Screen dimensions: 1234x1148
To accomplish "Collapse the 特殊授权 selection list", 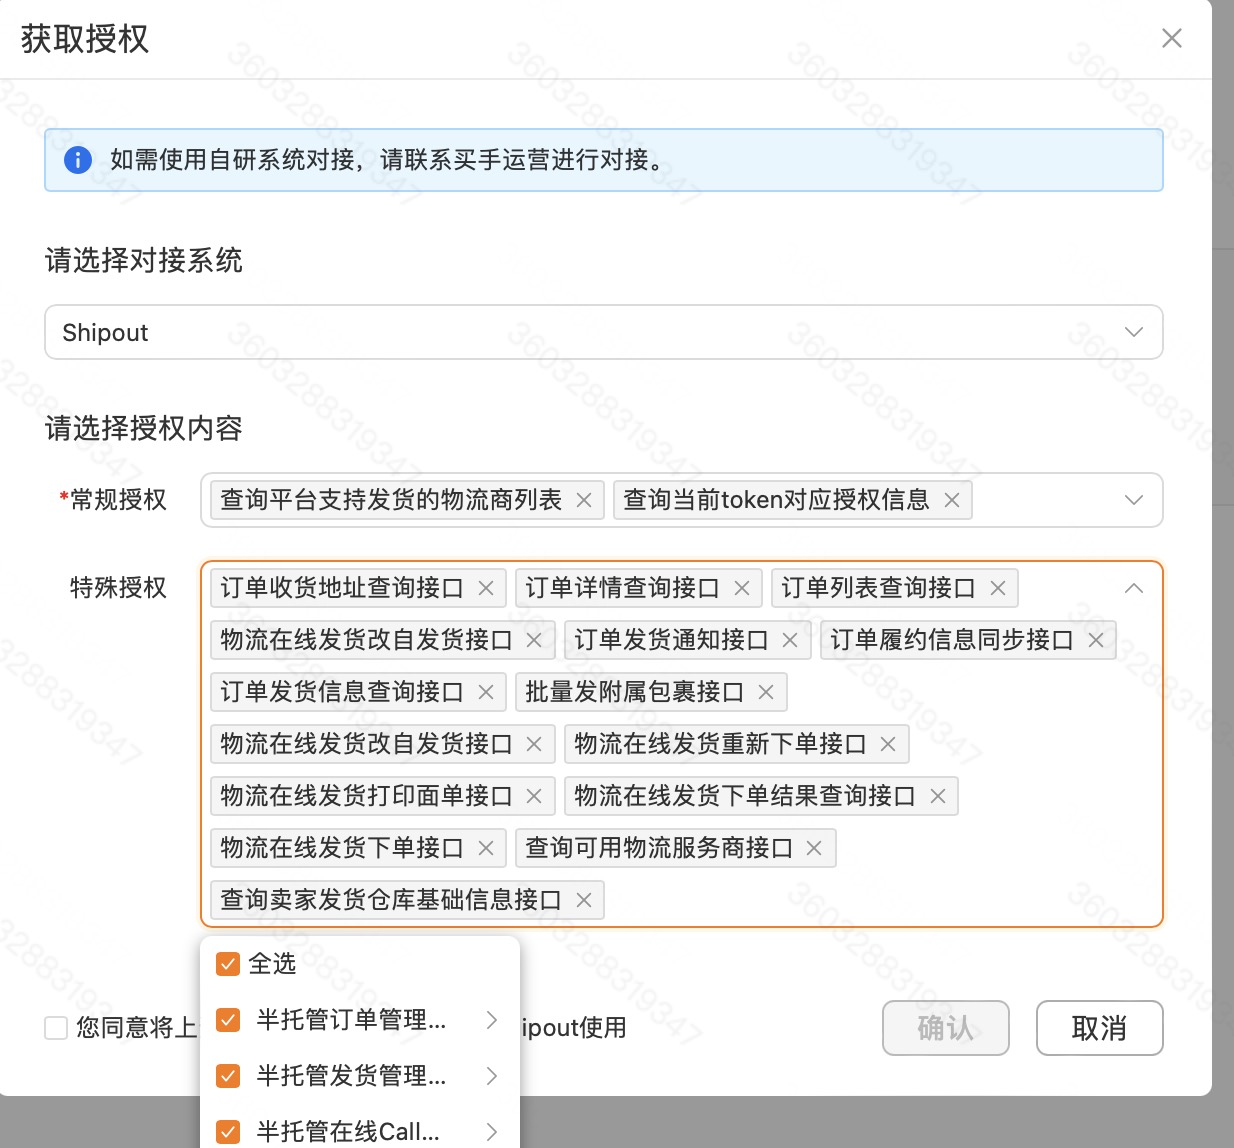I will 1133,588.
